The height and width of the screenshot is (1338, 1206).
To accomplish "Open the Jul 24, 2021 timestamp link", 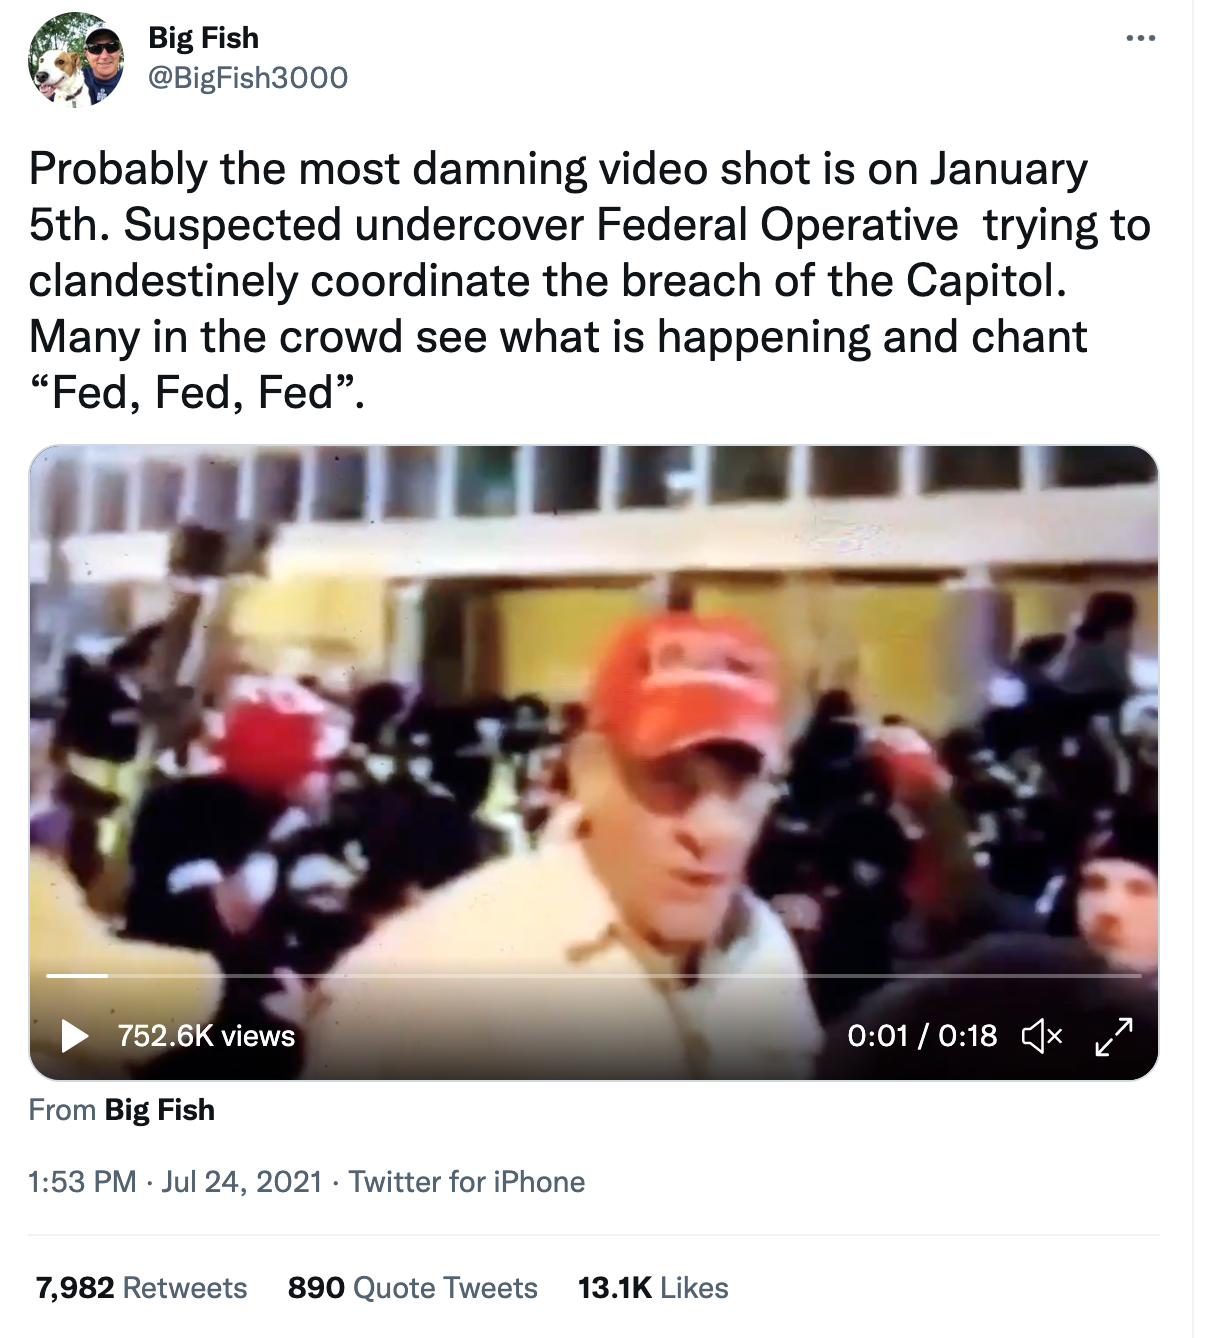I will click(x=241, y=1181).
